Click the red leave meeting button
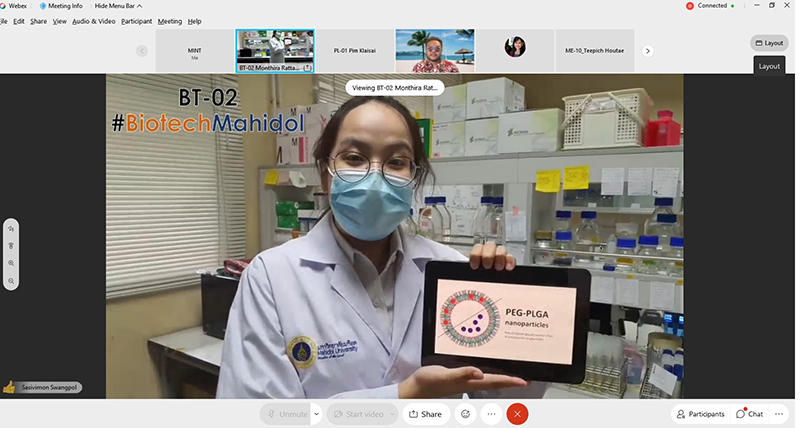The height and width of the screenshot is (428, 800). (x=517, y=414)
